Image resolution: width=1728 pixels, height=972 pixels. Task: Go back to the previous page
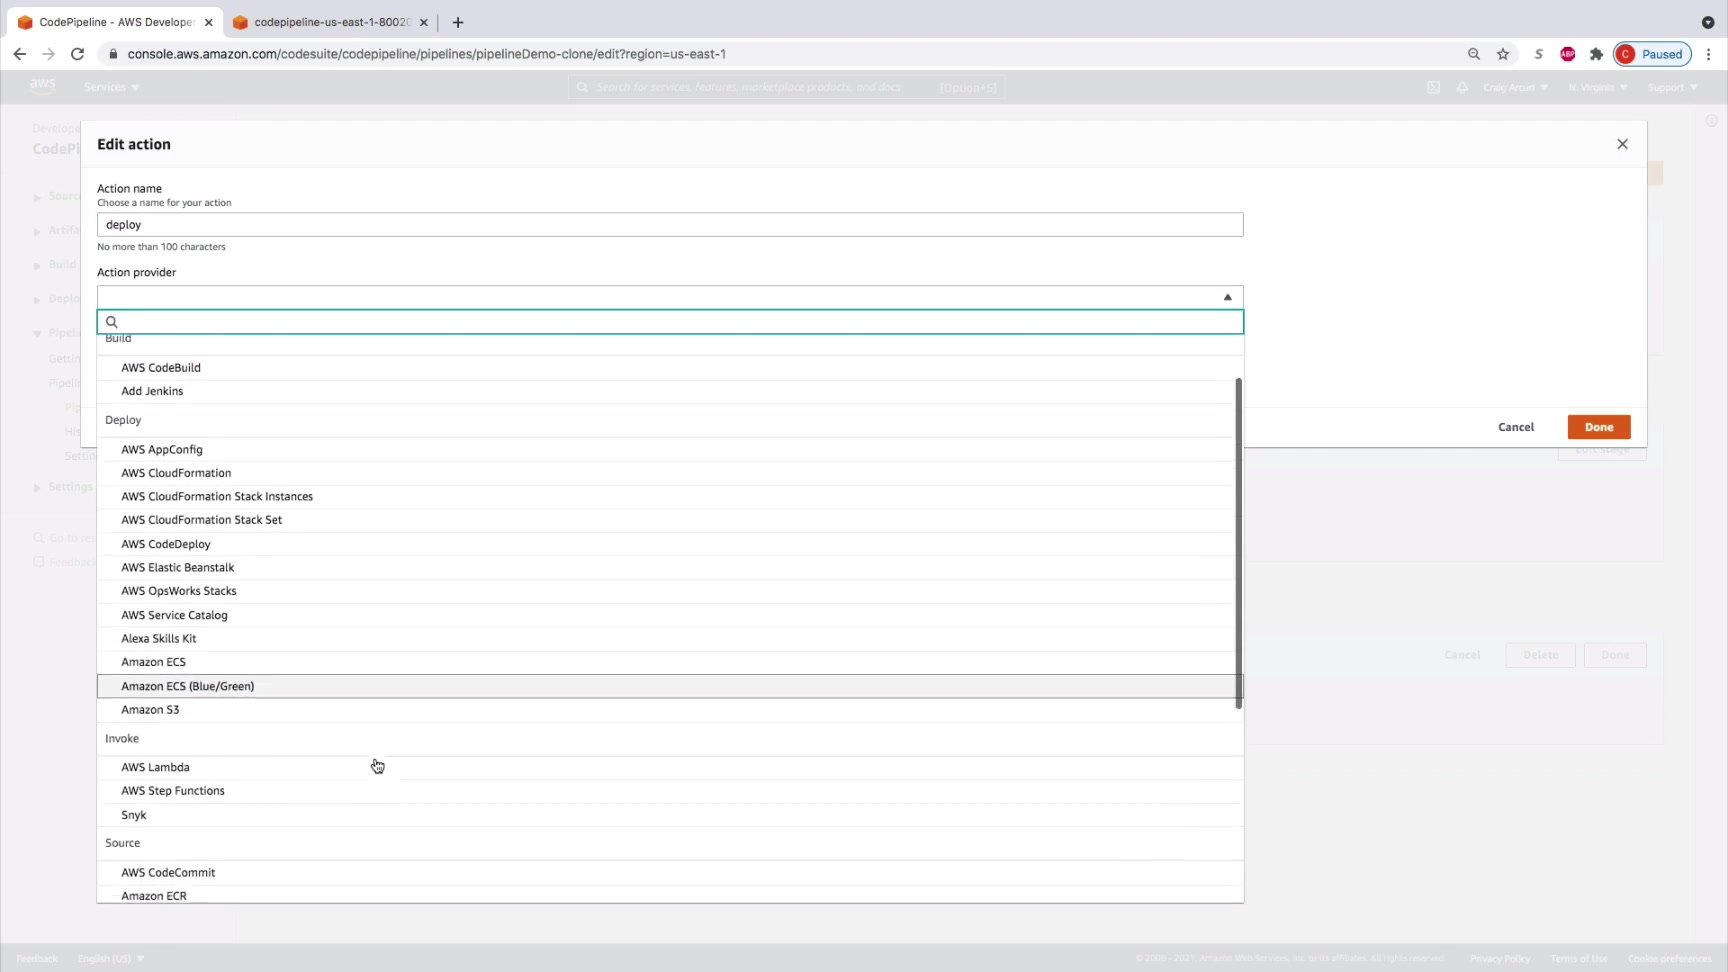20,54
